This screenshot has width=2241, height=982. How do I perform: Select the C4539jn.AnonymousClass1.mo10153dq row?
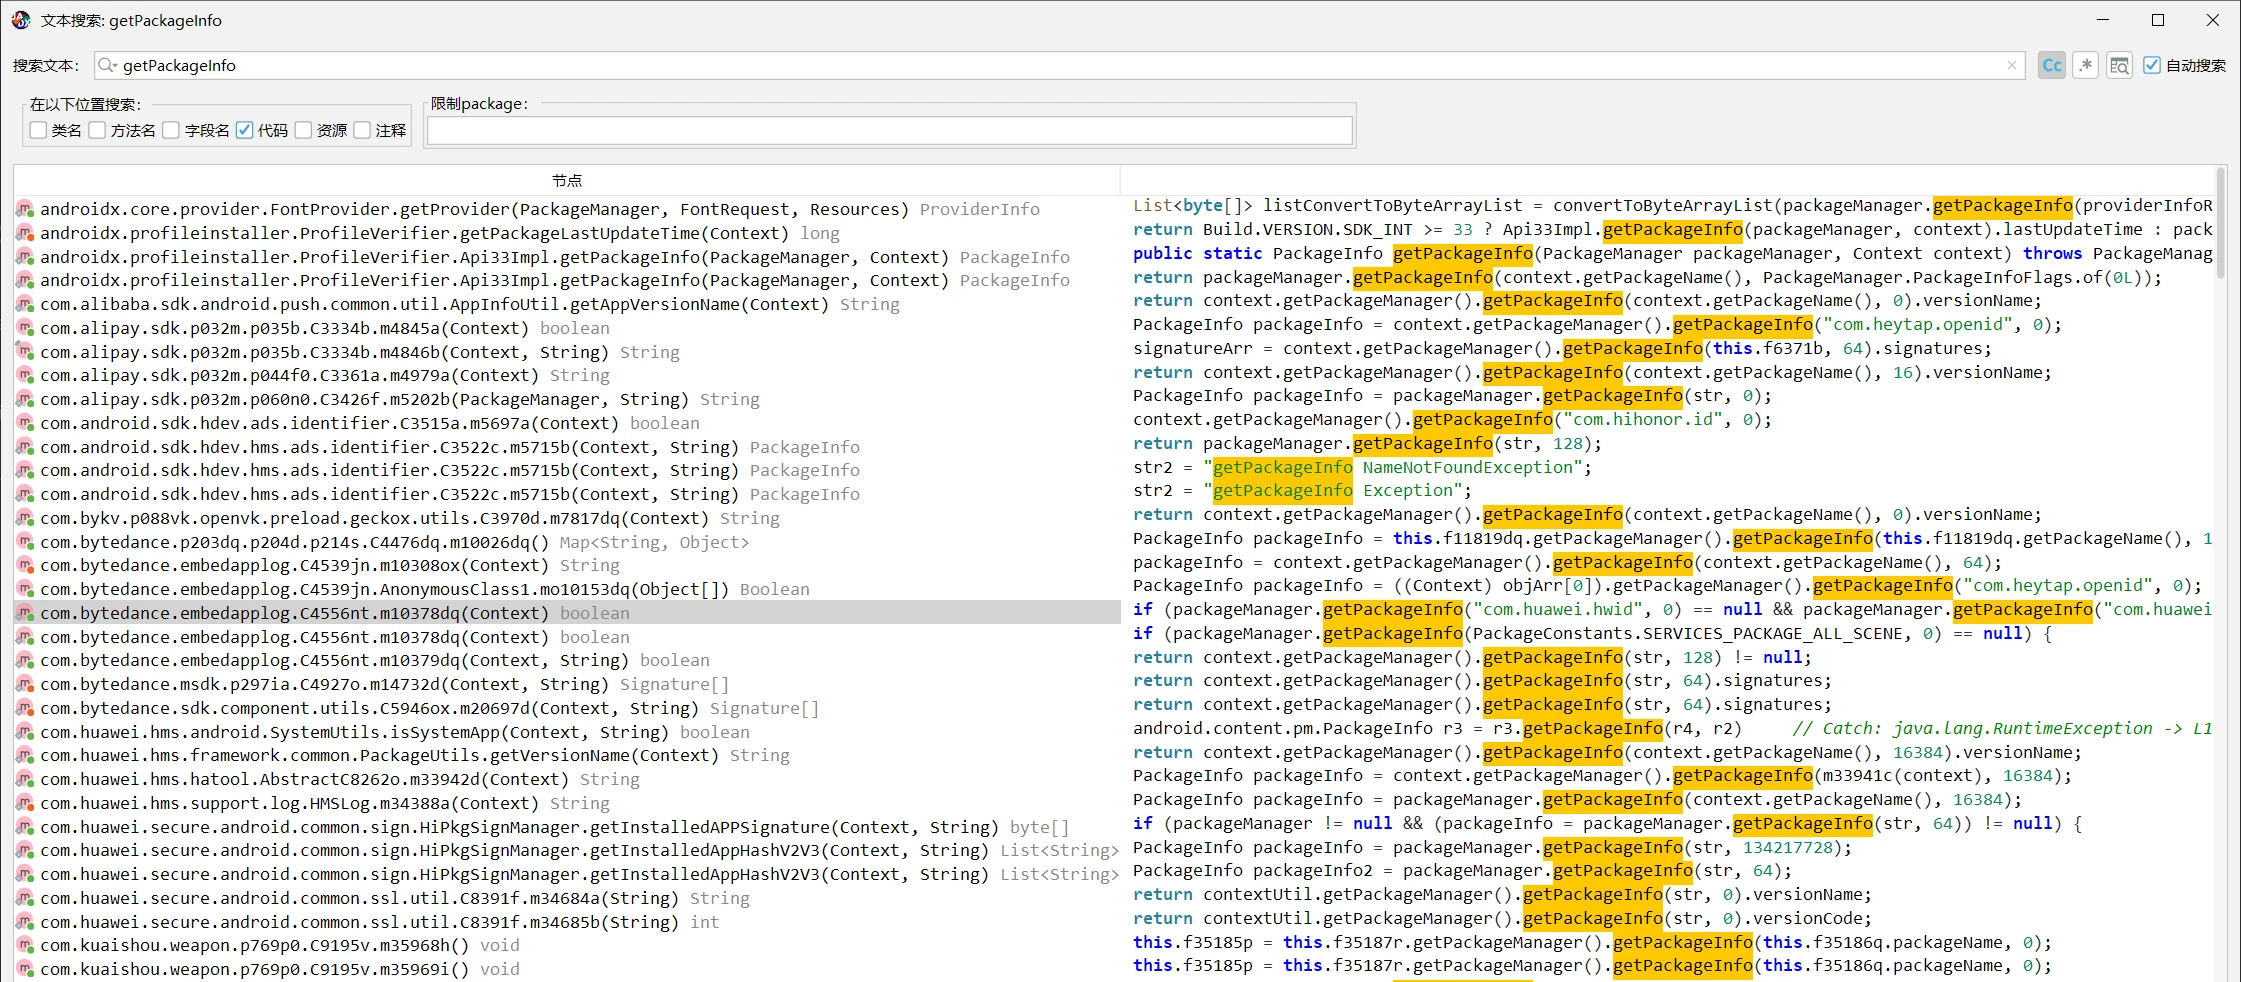tap(567, 589)
